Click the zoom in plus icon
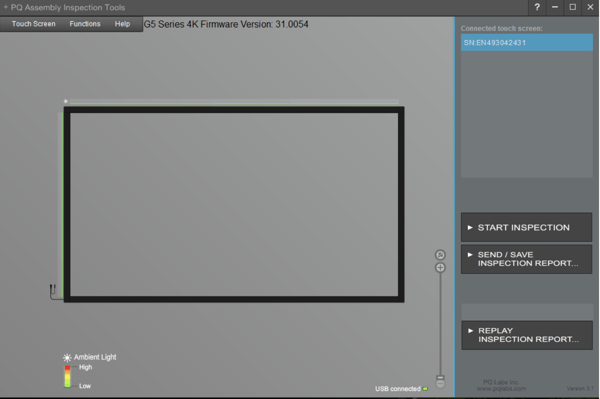Screen dimensions: 600x399 point(440,268)
